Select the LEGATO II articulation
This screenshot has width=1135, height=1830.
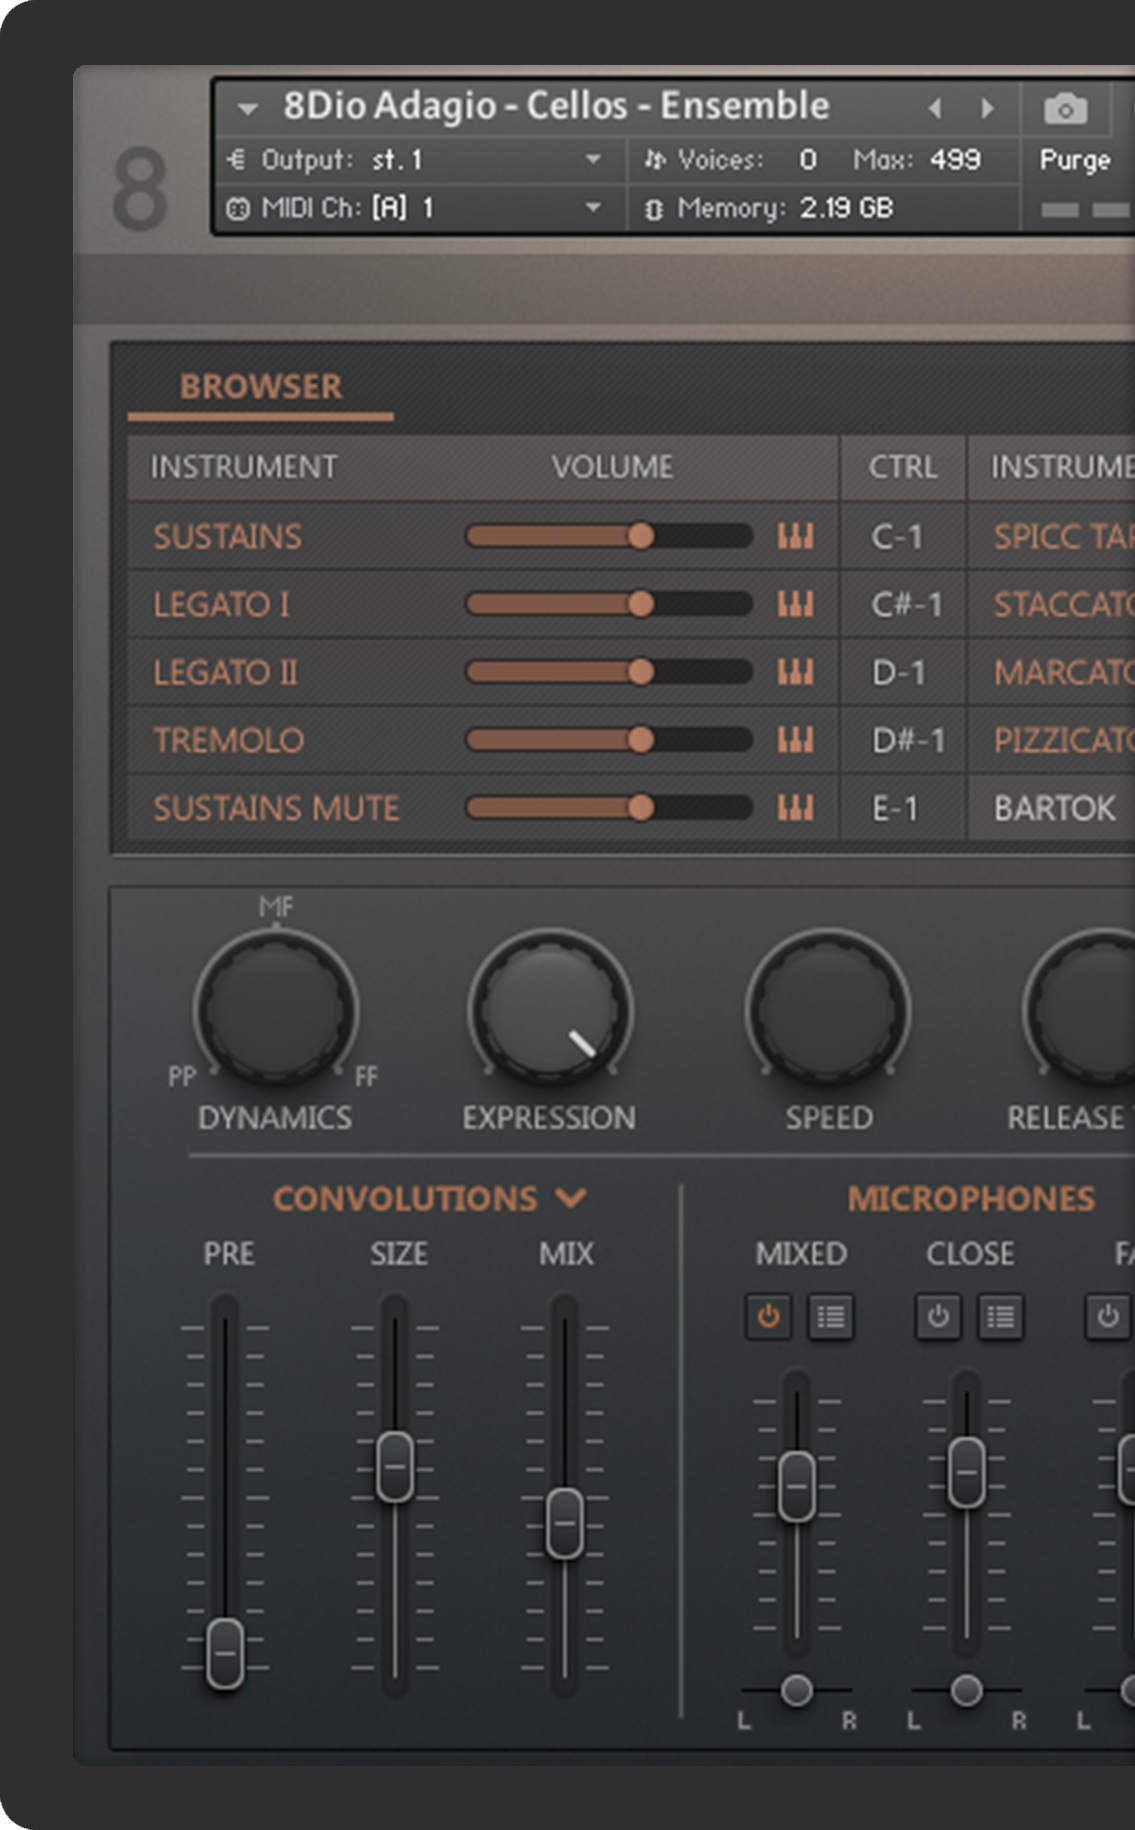tap(225, 673)
